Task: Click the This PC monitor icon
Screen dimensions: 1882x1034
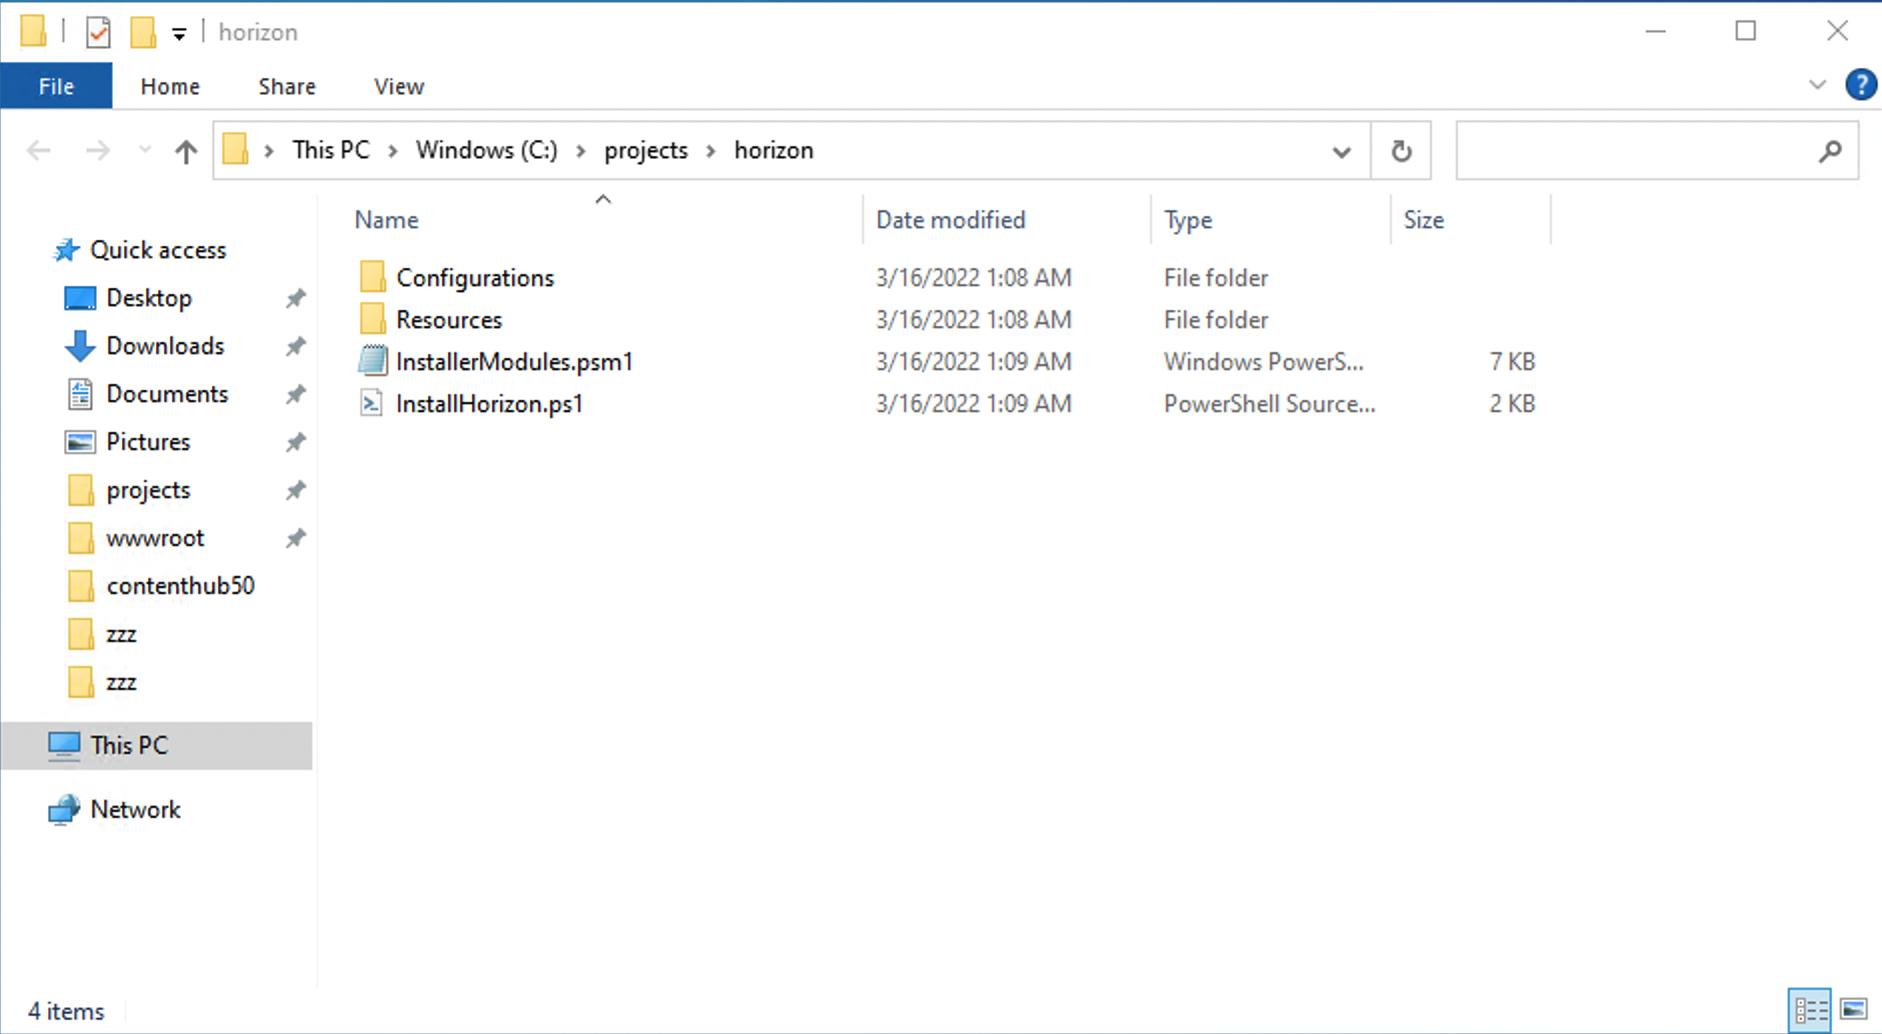Action: tap(64, 746)
